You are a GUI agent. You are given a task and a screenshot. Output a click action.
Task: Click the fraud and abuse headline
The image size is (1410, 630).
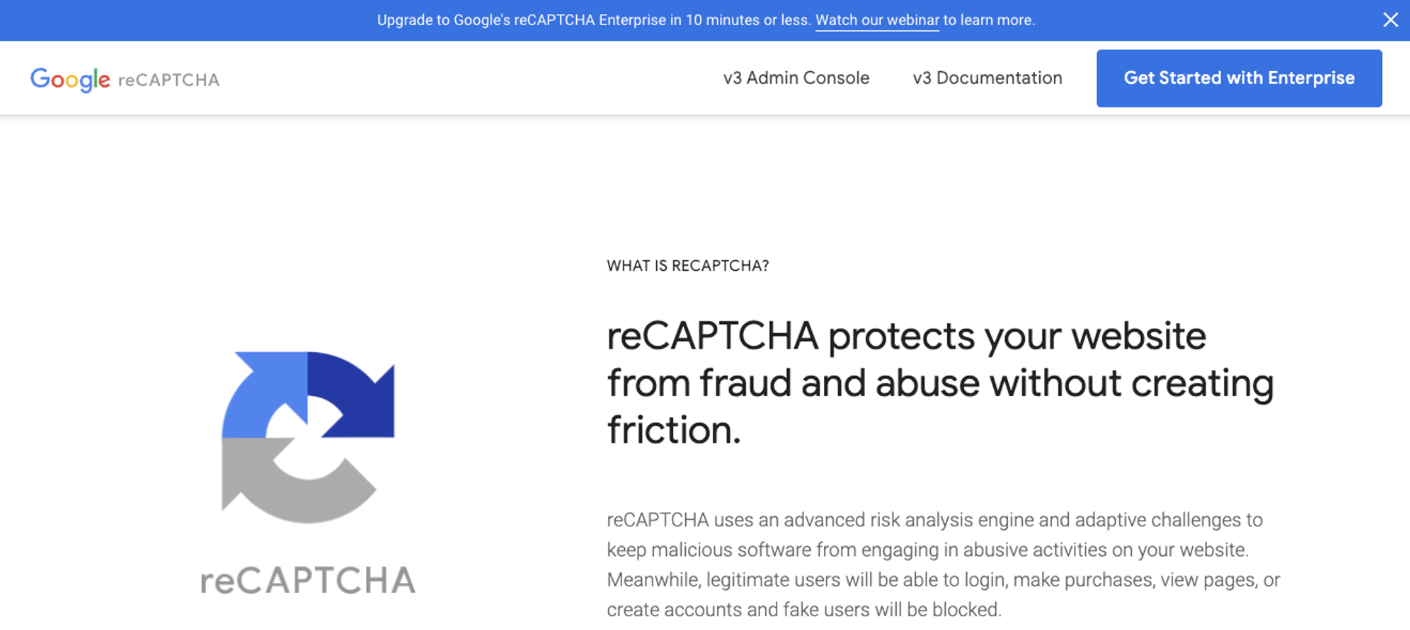tap(940, 383)
